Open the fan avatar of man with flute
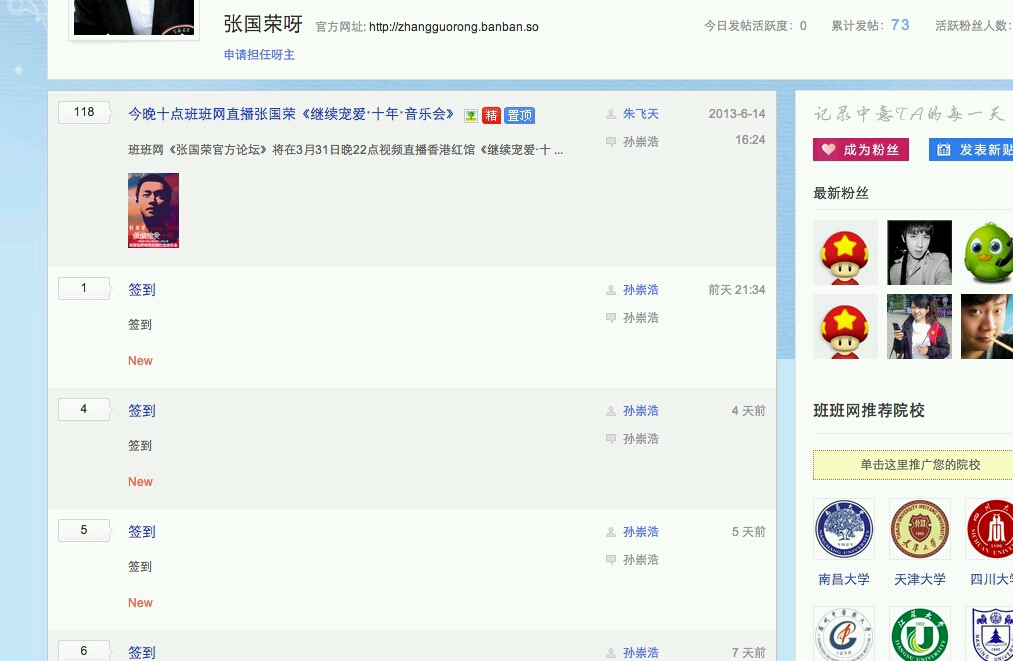The height and width of the screenshot is (661, 1013). (x=987, y=326)
